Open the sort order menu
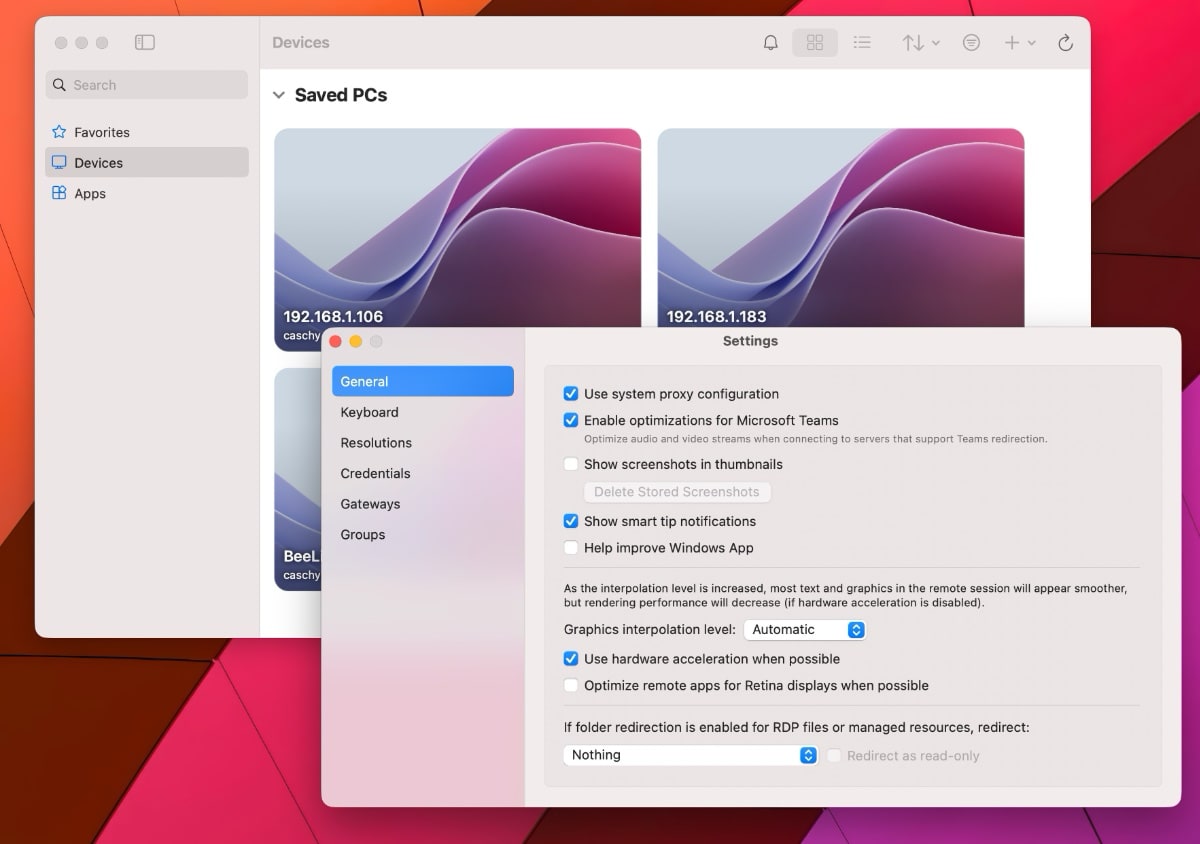Viewport: 1200px width, 844px height. pos(920,43)
